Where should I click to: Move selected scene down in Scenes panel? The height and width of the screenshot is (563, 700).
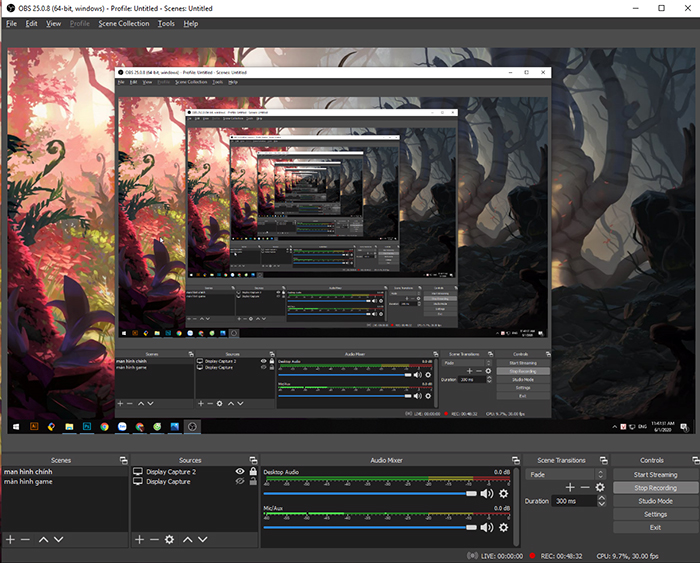pos(58,539)
